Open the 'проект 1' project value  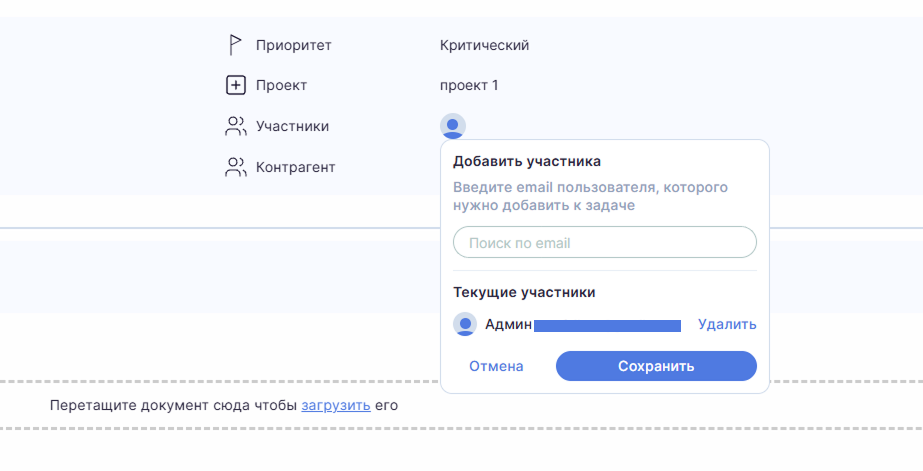point(468,86)
